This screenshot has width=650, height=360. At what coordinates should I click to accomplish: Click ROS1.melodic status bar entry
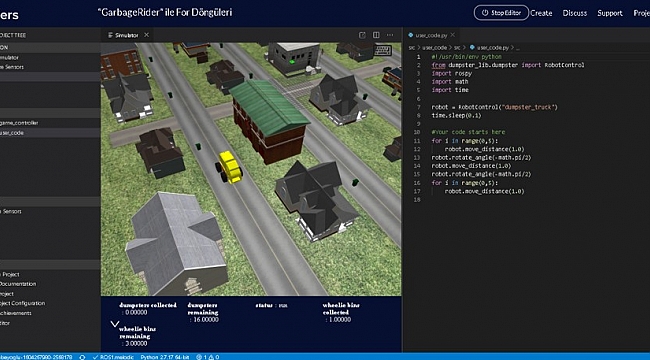click(x=113, y=357)
